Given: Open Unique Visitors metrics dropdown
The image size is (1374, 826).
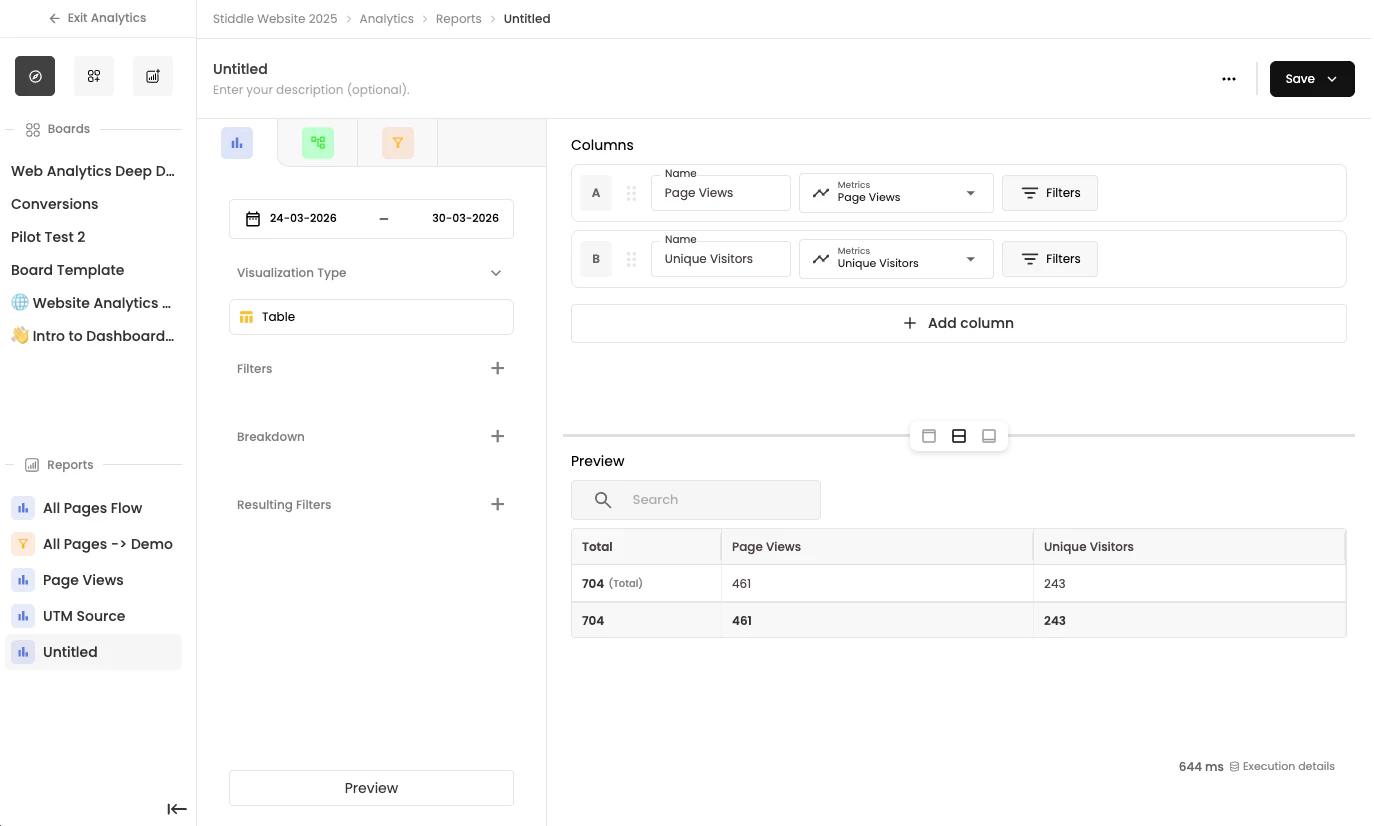Looking at the screenshot, I should point(896,259).
